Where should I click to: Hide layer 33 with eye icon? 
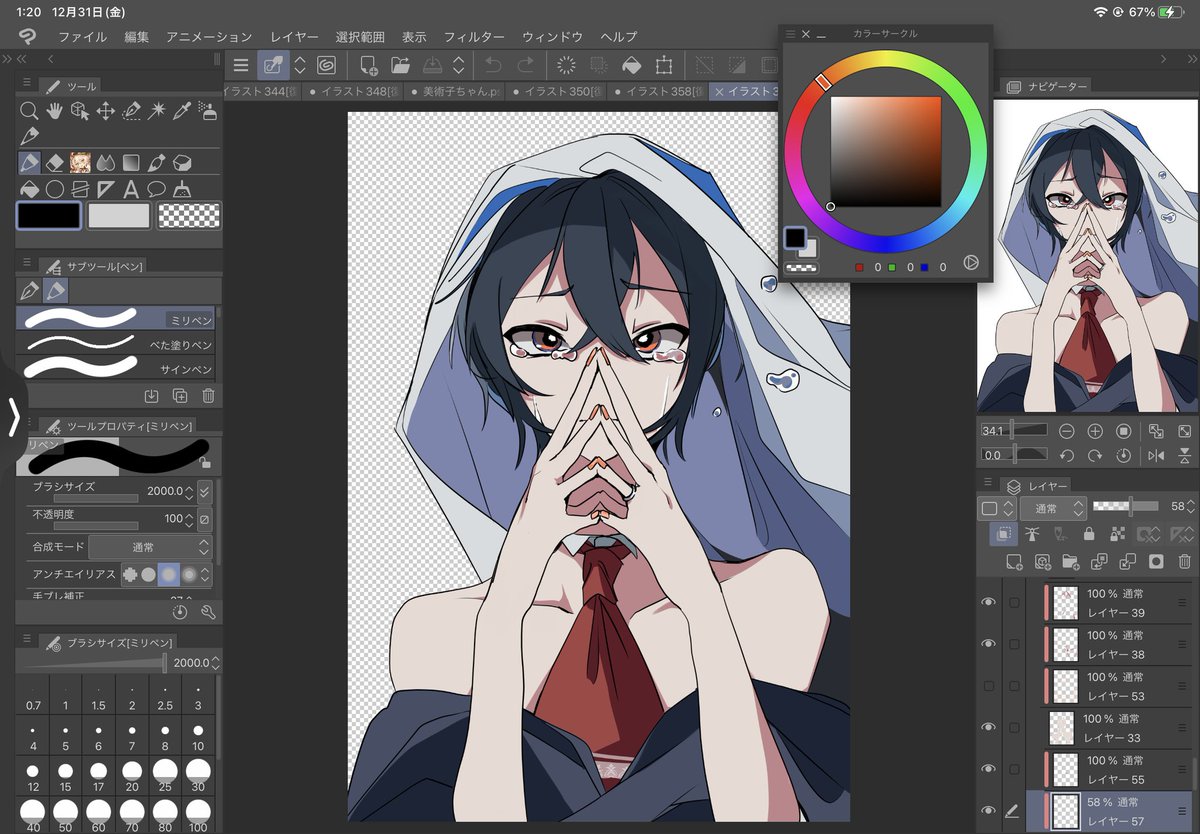pyautogui.click(x=989, y=727)
